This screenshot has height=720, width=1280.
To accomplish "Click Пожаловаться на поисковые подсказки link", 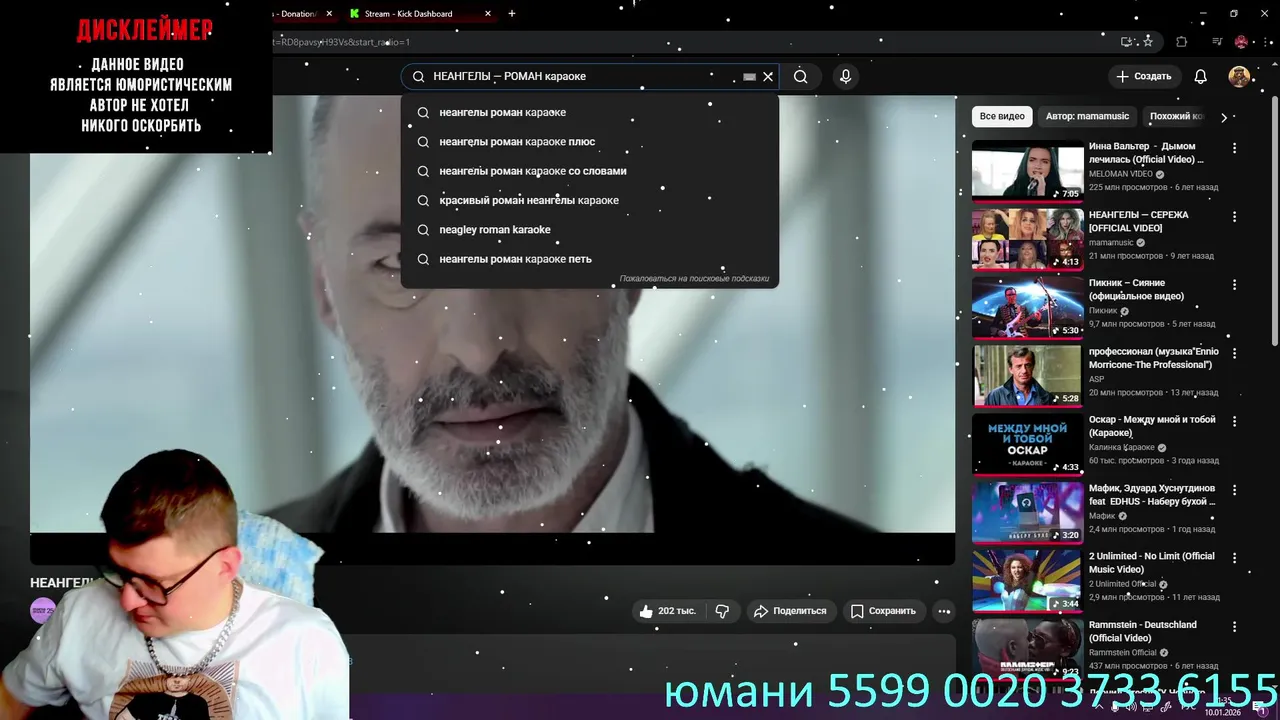I will pyautogui.click(x=694, y=279).
